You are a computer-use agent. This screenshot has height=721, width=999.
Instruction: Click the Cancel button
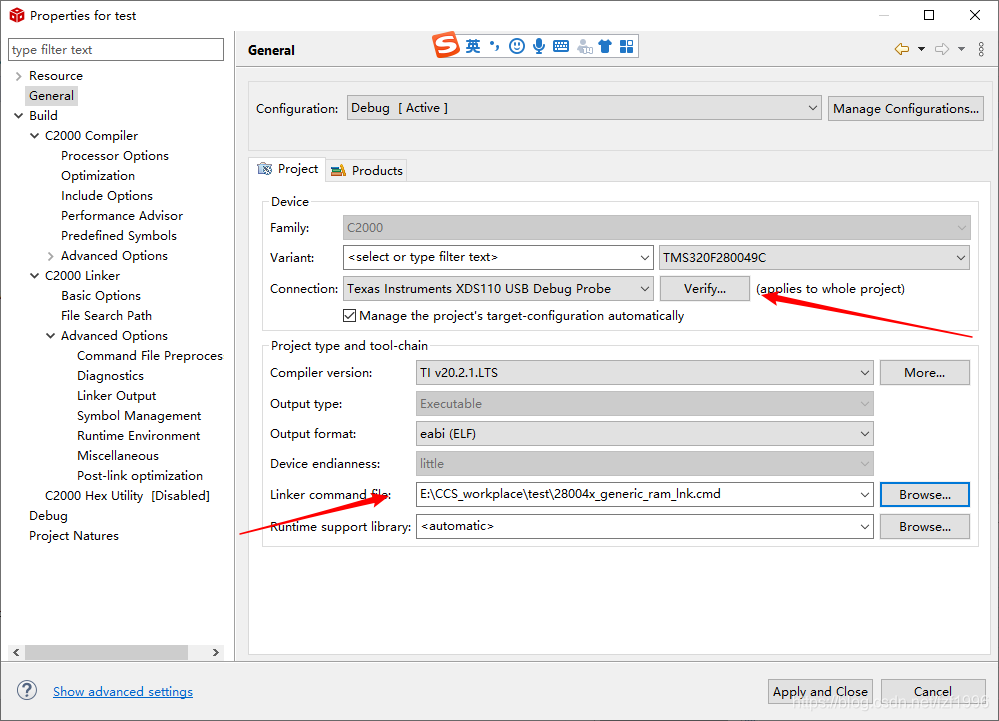pos(933,692)
